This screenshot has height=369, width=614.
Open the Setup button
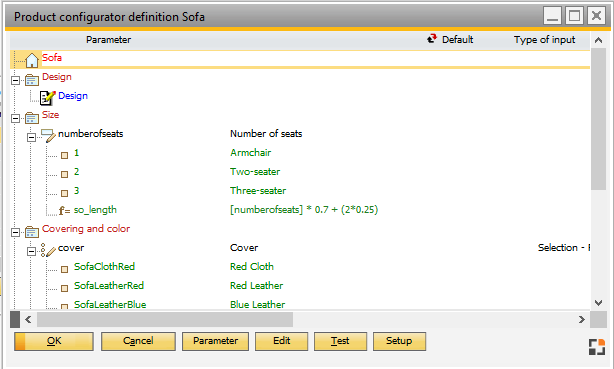(399, 341)
